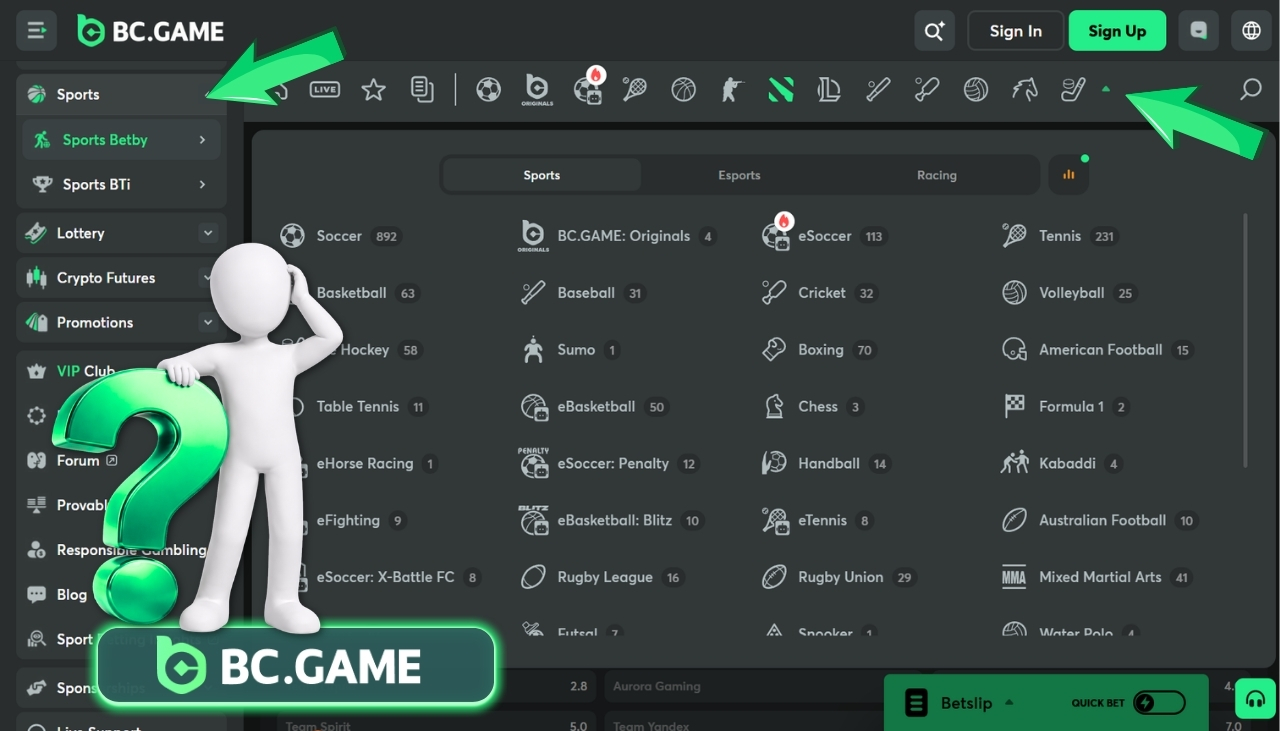Select the volleyball icon in top sports bar
This screenshot has width=1280, height=731.
pos(976,90)
